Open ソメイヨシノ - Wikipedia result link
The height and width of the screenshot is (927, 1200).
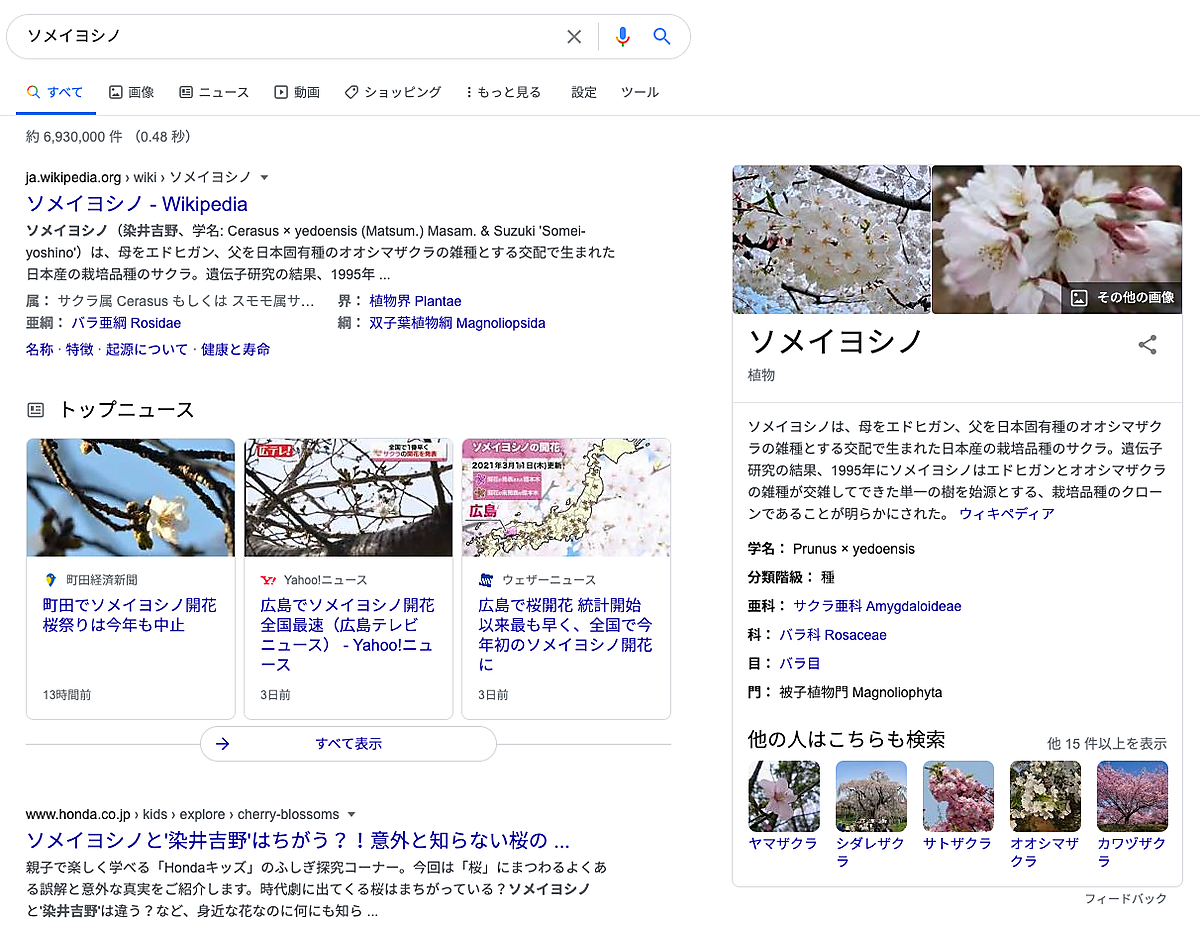137,204
